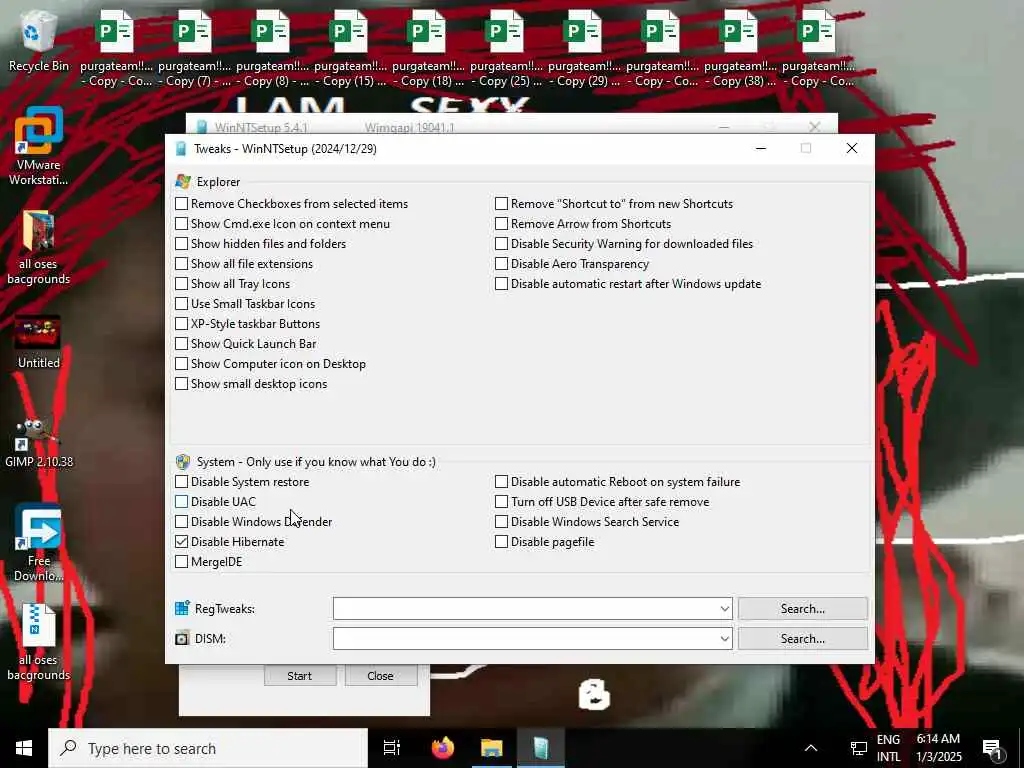Image resolution: width=1024 pixels, height=768 pixels.
Task: Toggle the Disable pagefile checkbox
Action: (x=502, y=542)
